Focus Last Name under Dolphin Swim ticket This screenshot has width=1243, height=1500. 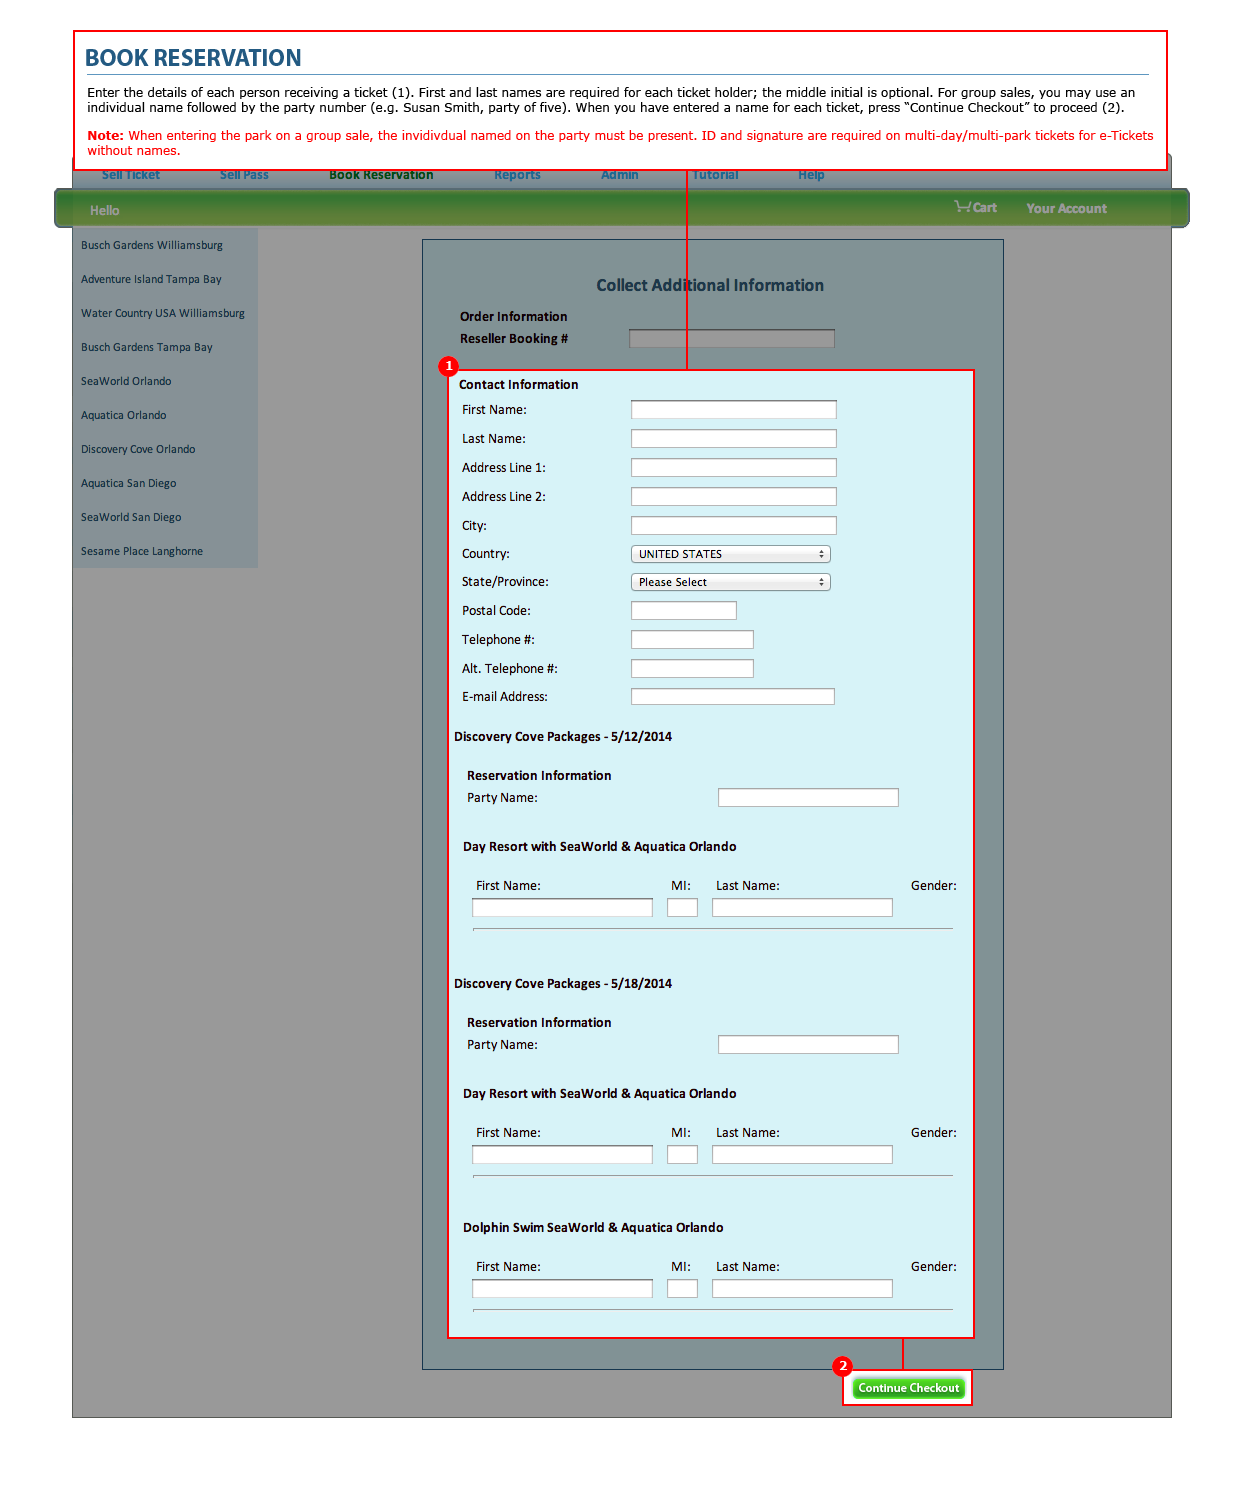(802, 1289)
